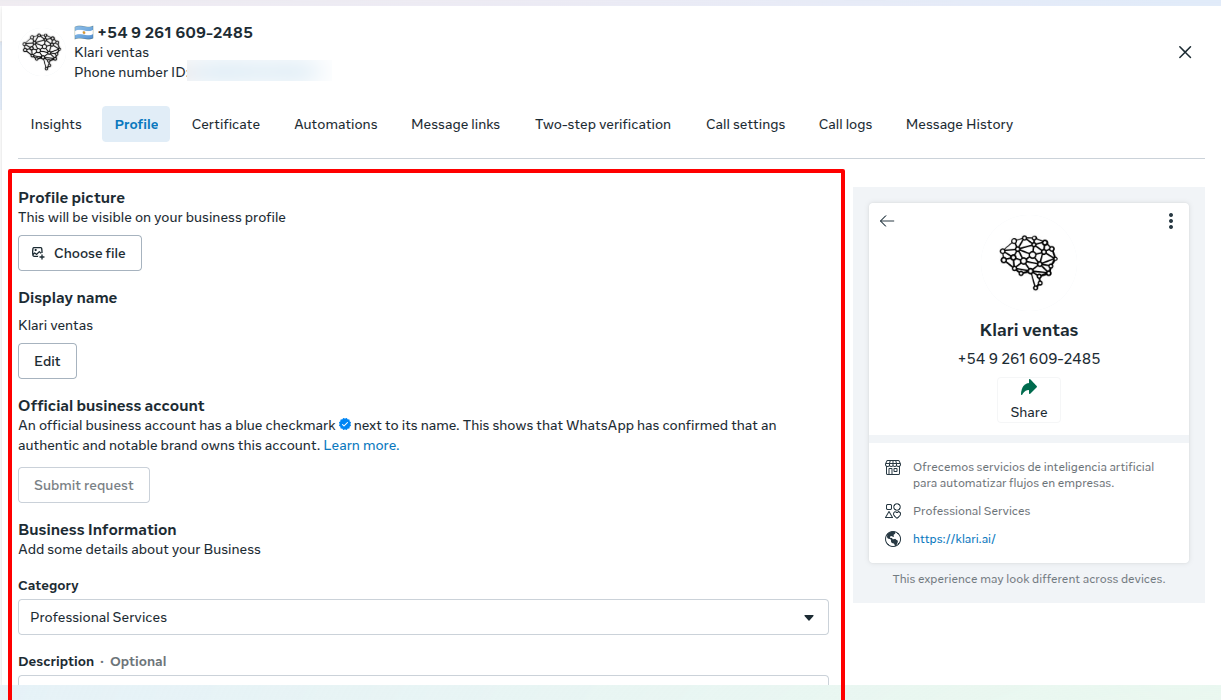Viewport: 1221px width, 700px height.
Task: Click the blue verified checkmark icon
Action: (345, 425)
